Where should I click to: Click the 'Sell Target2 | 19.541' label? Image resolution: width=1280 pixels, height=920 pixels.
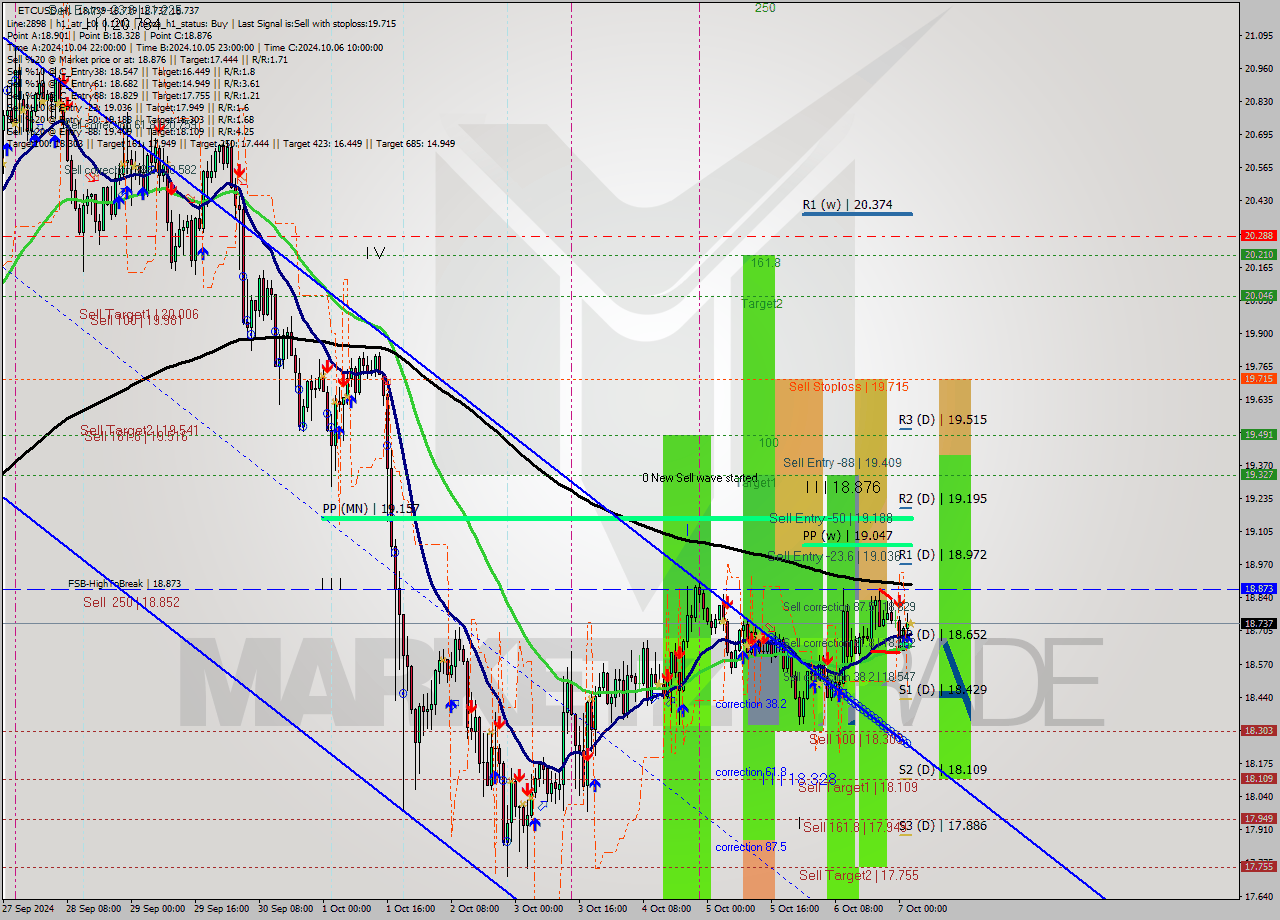tap(139, 430)
